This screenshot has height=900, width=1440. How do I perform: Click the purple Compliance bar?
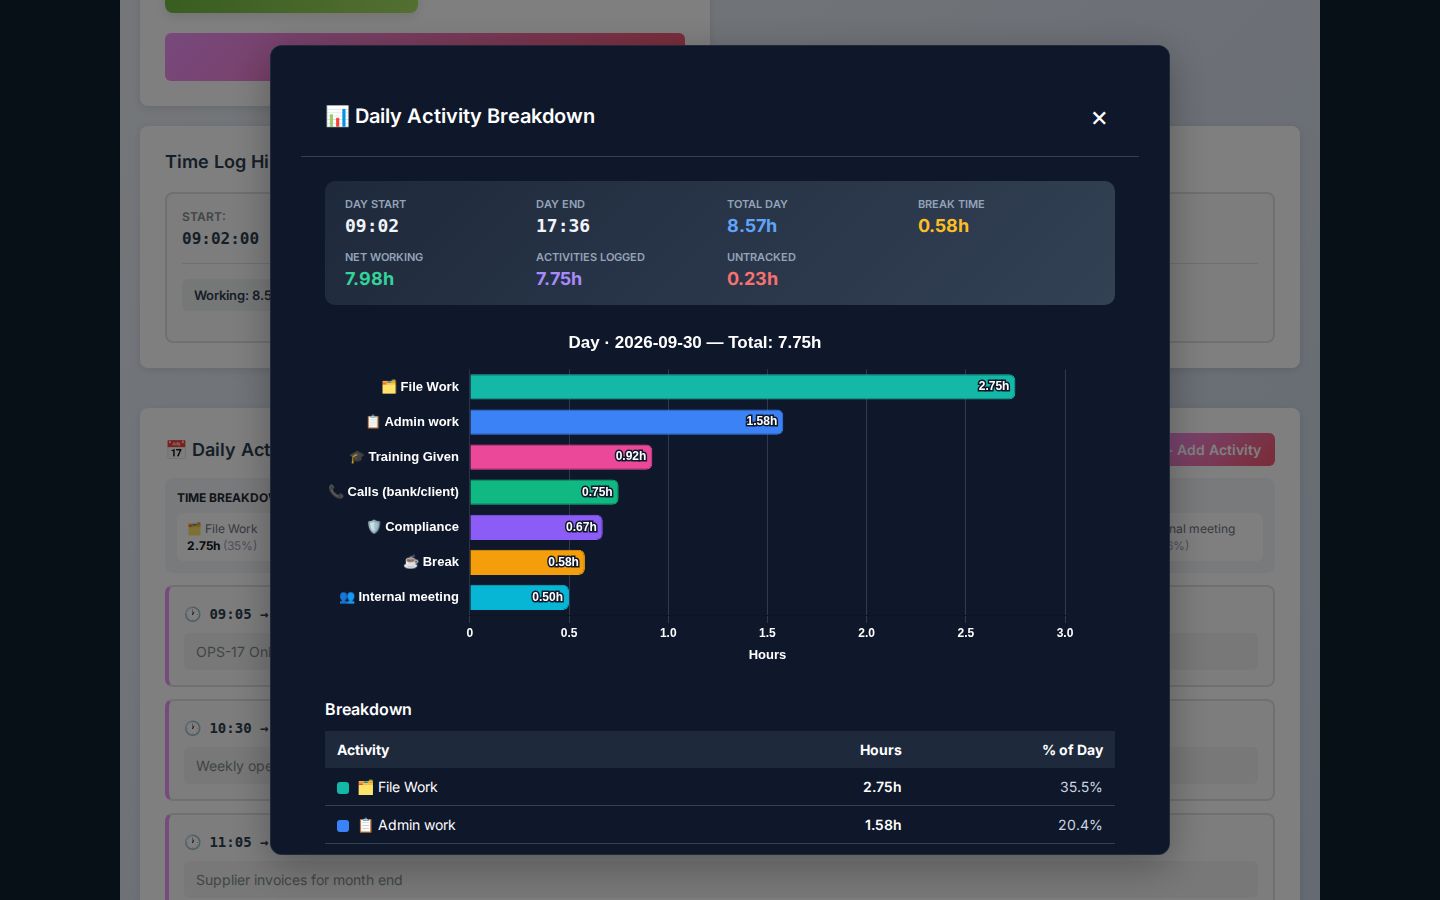coord(536,527)
